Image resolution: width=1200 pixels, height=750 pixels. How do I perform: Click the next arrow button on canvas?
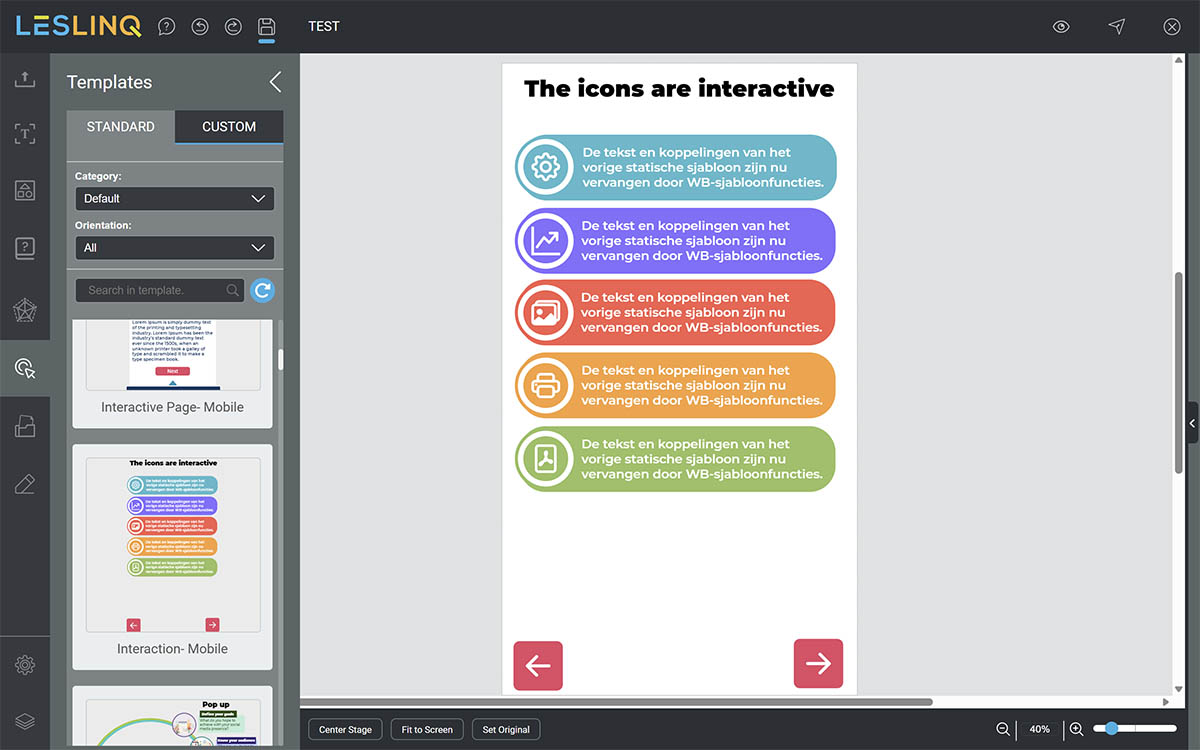(818, 664)
